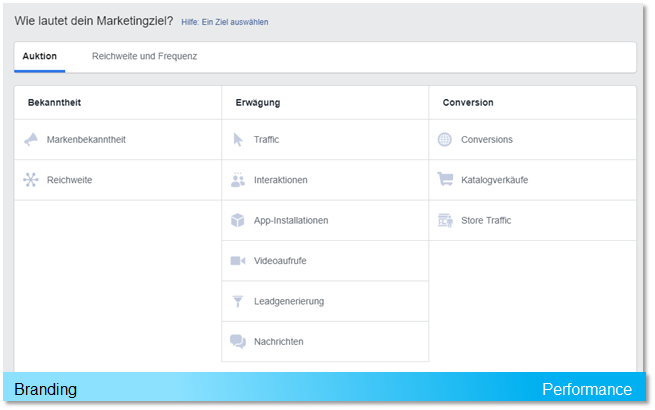This screenshot has width=655, height=410.
Task: Click the App-Installationen box icon
Action: 238,220
